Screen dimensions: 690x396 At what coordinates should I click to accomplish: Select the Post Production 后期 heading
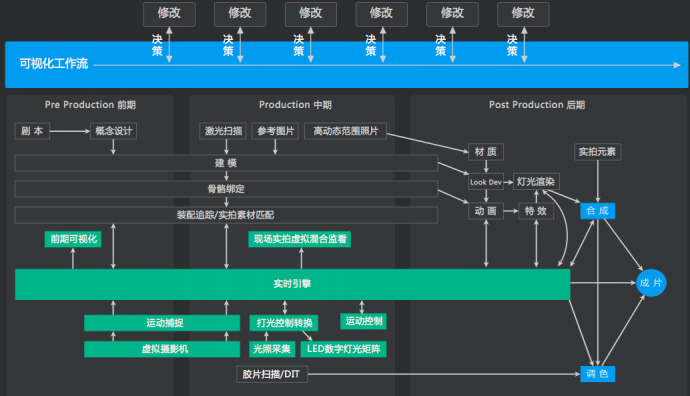tap(537, 105)
